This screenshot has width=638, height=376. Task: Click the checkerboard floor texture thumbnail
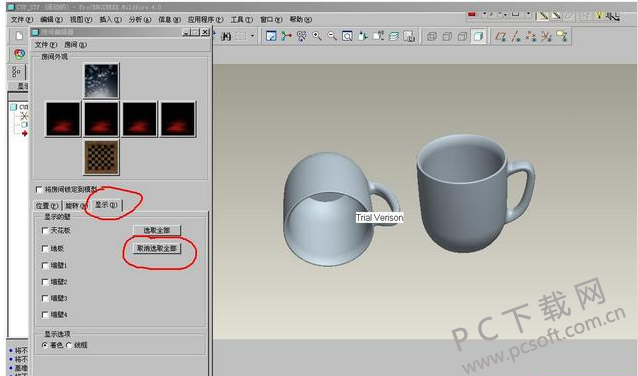pos(101,157)
